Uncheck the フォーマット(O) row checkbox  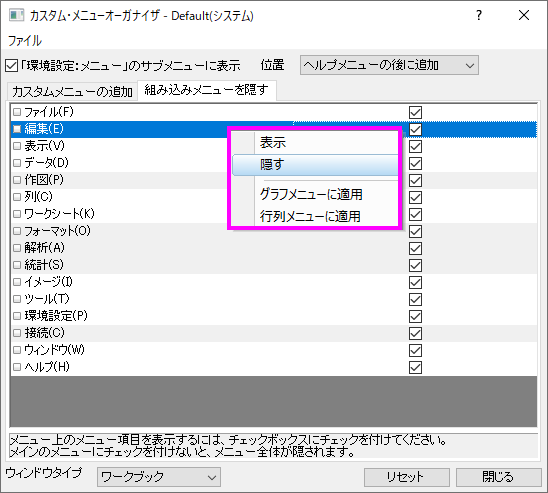click(x=415, y=232)
